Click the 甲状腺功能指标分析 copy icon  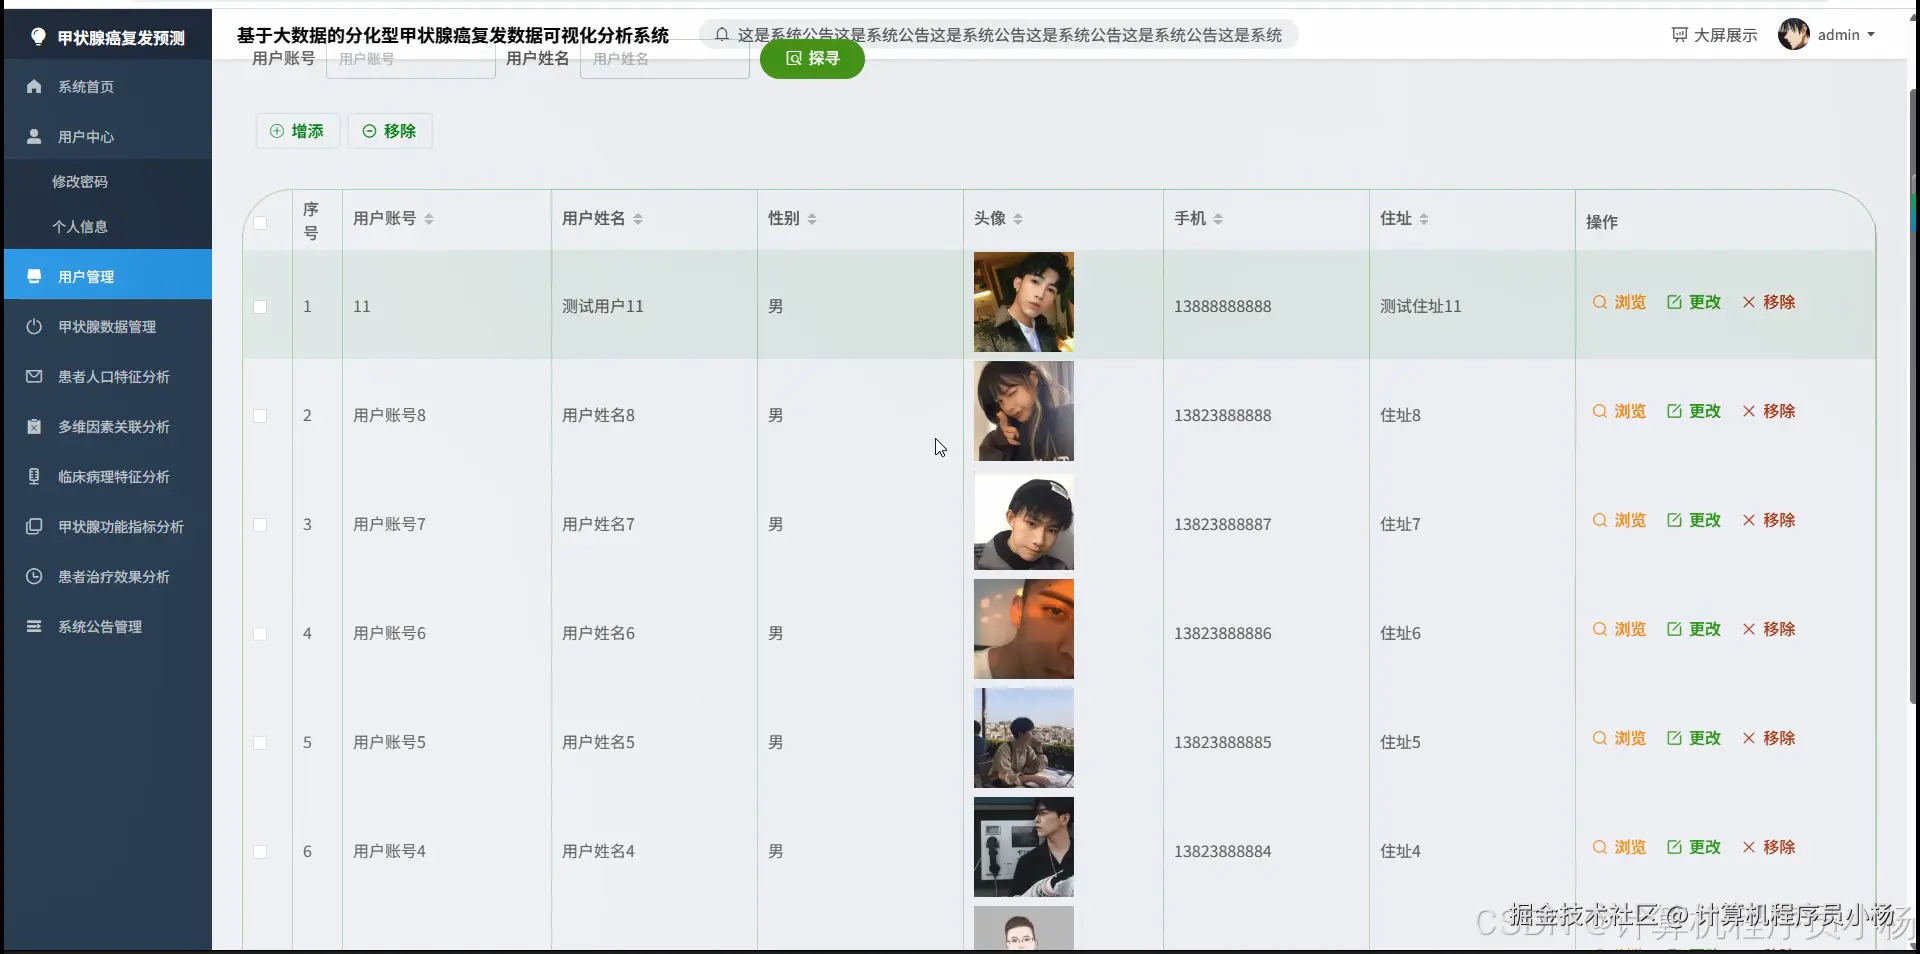click(34, 527)
